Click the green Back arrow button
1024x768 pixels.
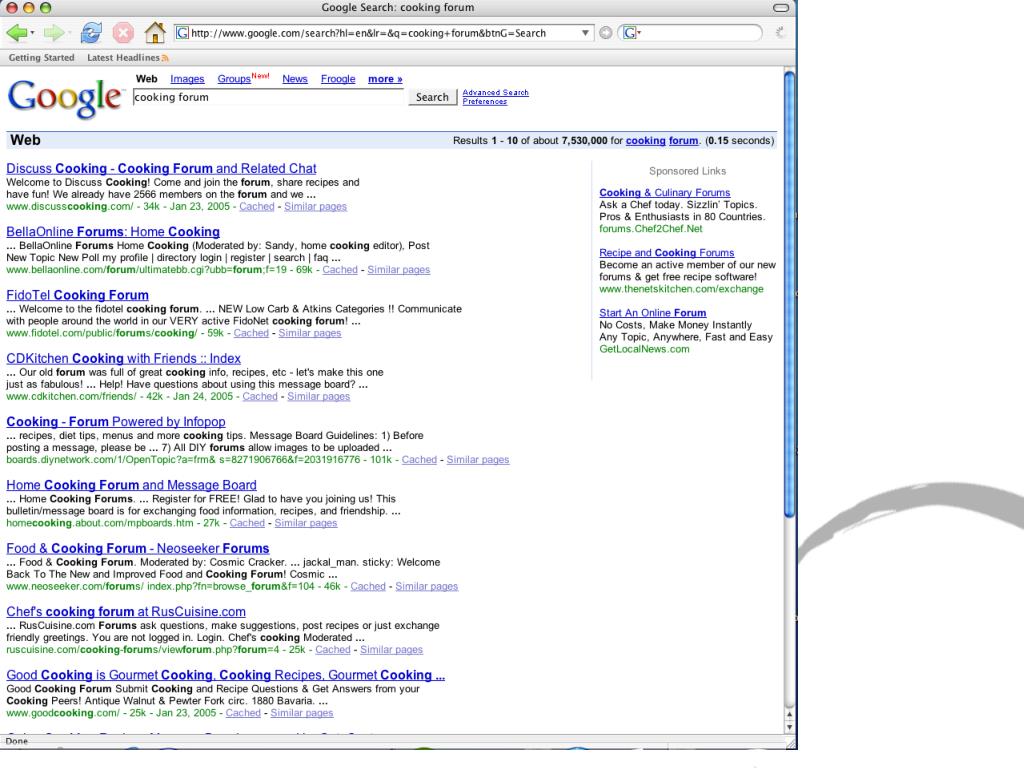[16, 33]
